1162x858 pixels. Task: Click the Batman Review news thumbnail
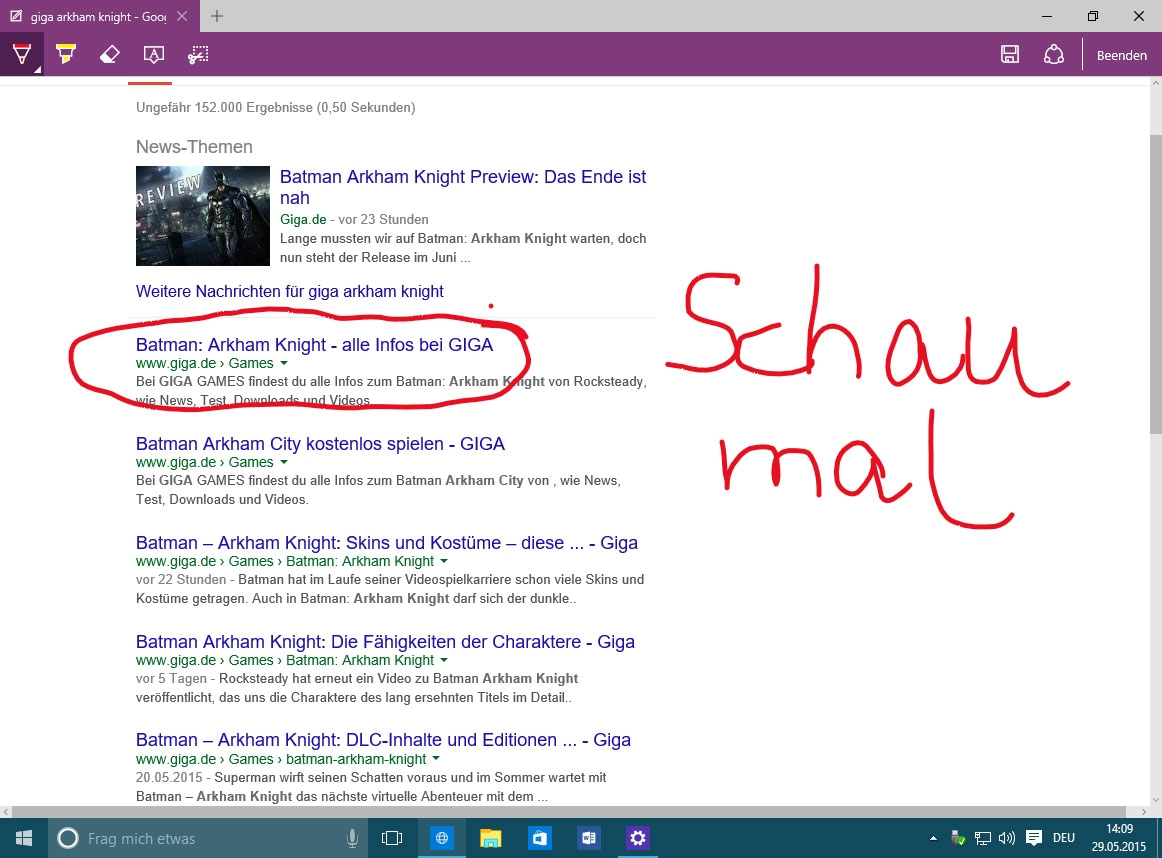[202, 216]
